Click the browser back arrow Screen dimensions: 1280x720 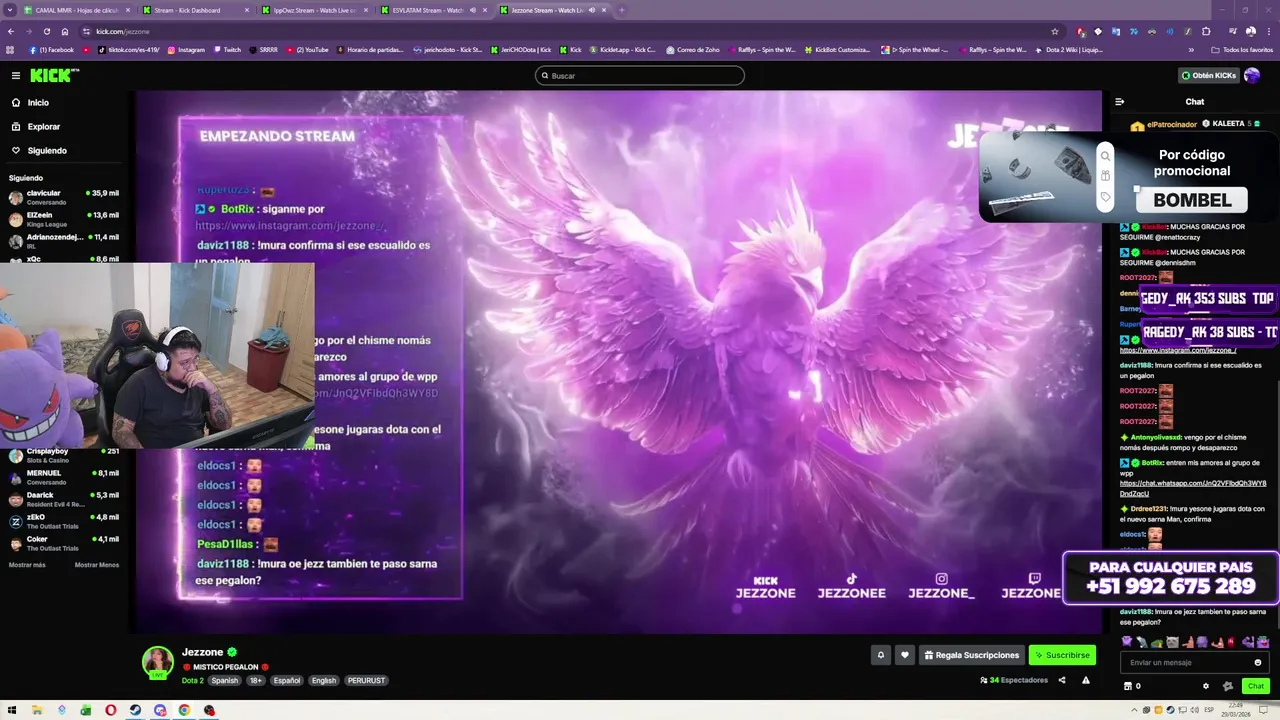[x=11, y=31]
